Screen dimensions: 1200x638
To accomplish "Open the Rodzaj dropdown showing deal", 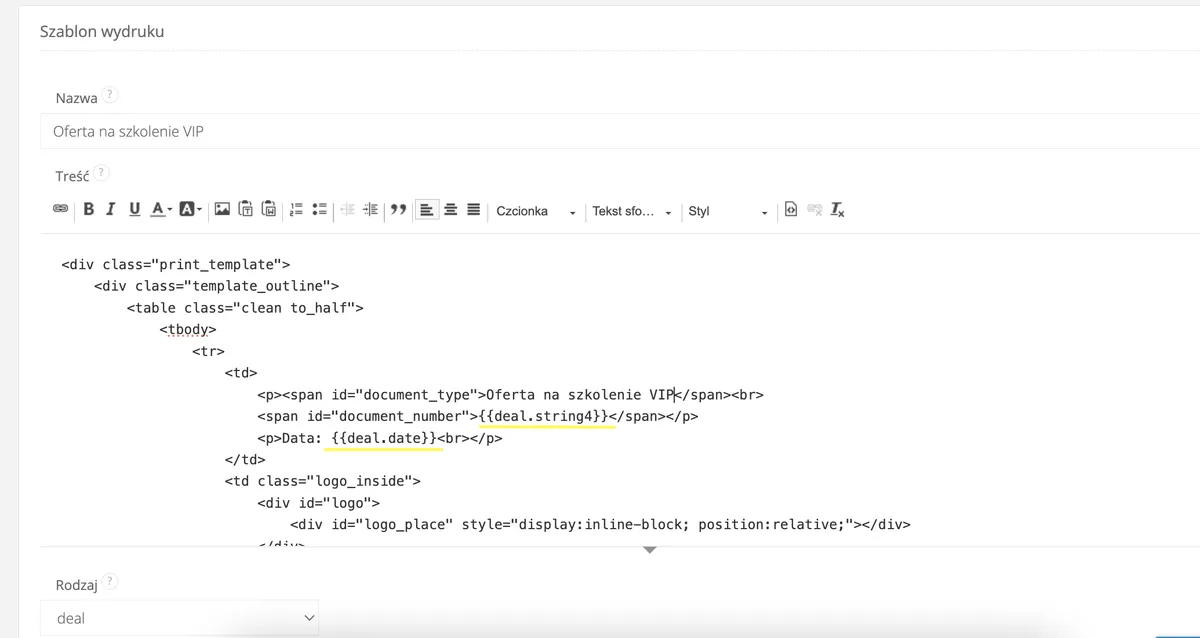I will point(179,618).
